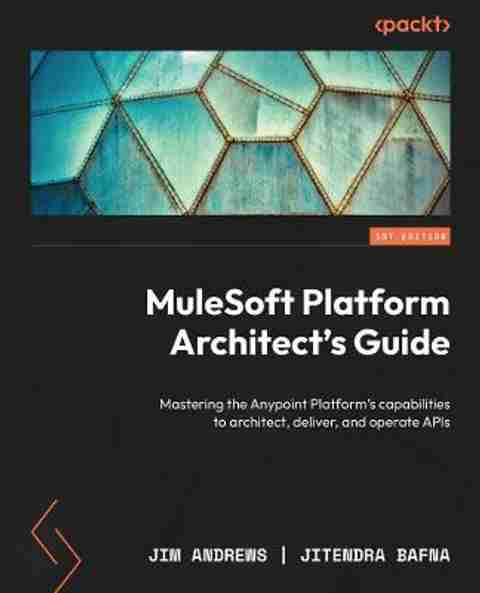Image resolution: width=480 pixels, height=593 pixels.
Task: Click the word Platform in the title
Action: [376, 303]
